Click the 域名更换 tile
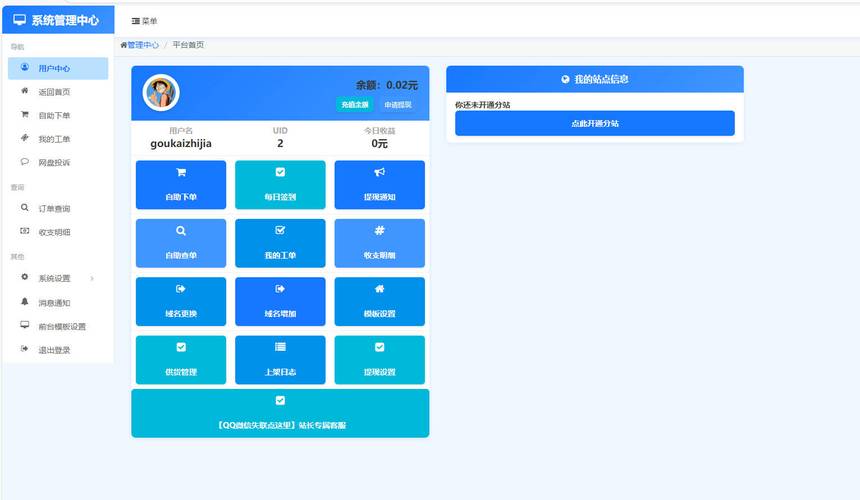The height and width of the screenshot is (500, 860). (x=180, y=301)
